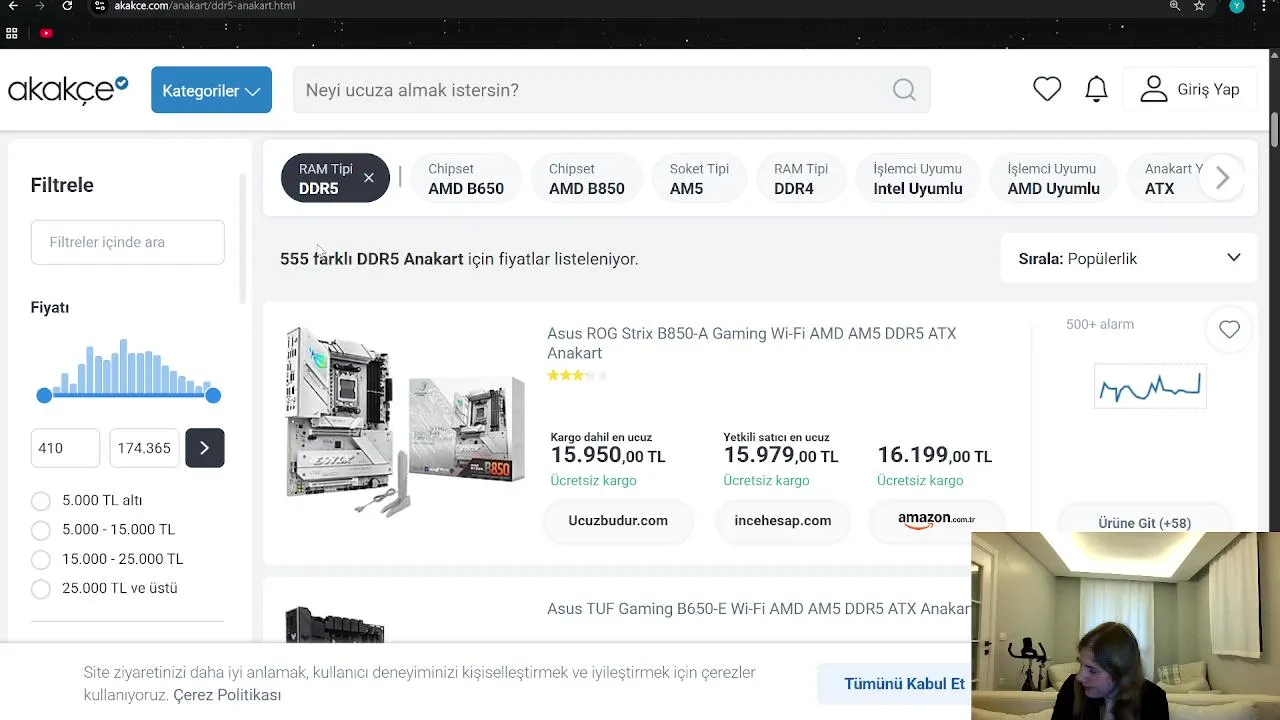Click the product star rating
This screenshot has width=1280, height=720.
point(577,376)
